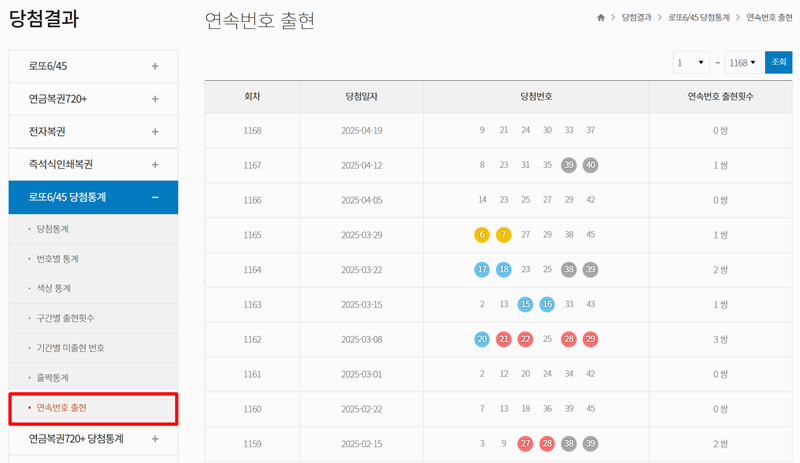Click gray ball 39 in round 1159
800x463 pixels.
click(590, 444)
